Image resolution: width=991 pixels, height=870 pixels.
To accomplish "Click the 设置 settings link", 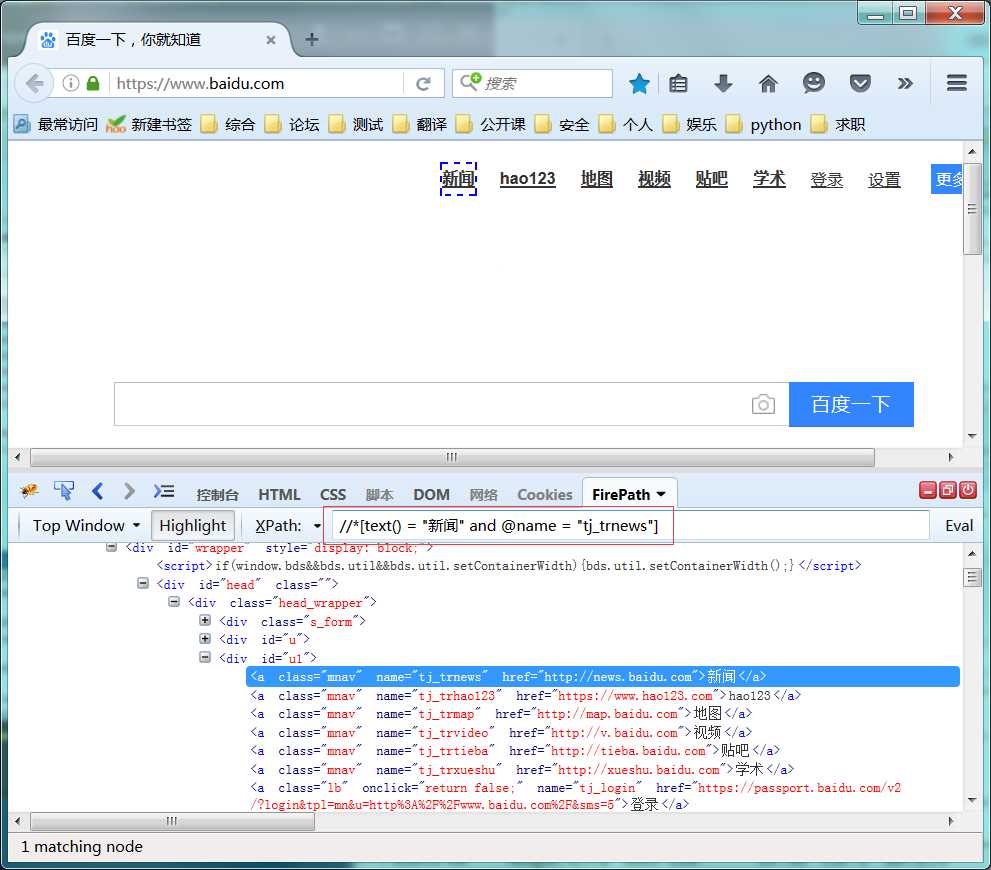I will (884, 180).
